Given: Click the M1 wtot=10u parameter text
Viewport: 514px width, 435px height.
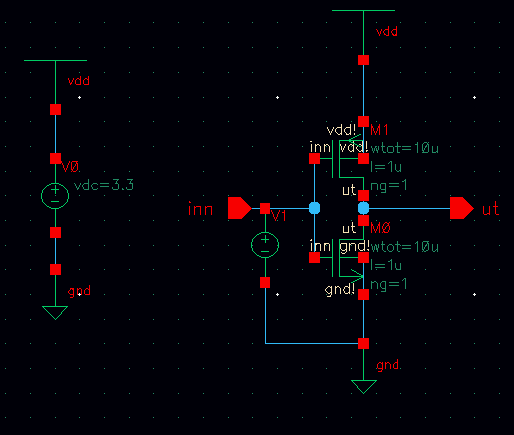Looking at the screenshot, I should pyautogui.click(x=404, y=148).
